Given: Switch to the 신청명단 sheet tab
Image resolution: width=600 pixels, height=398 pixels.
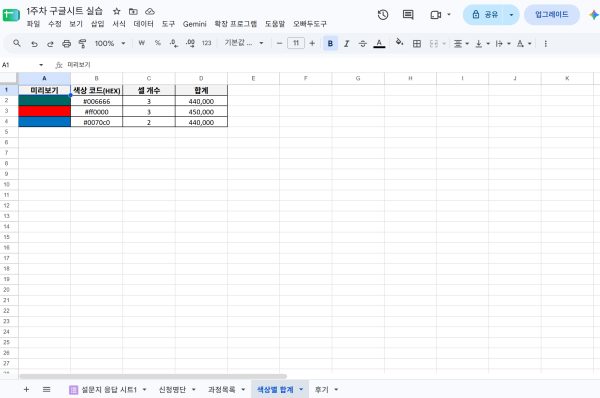Looking at the screenshot, I should [172, 390].
